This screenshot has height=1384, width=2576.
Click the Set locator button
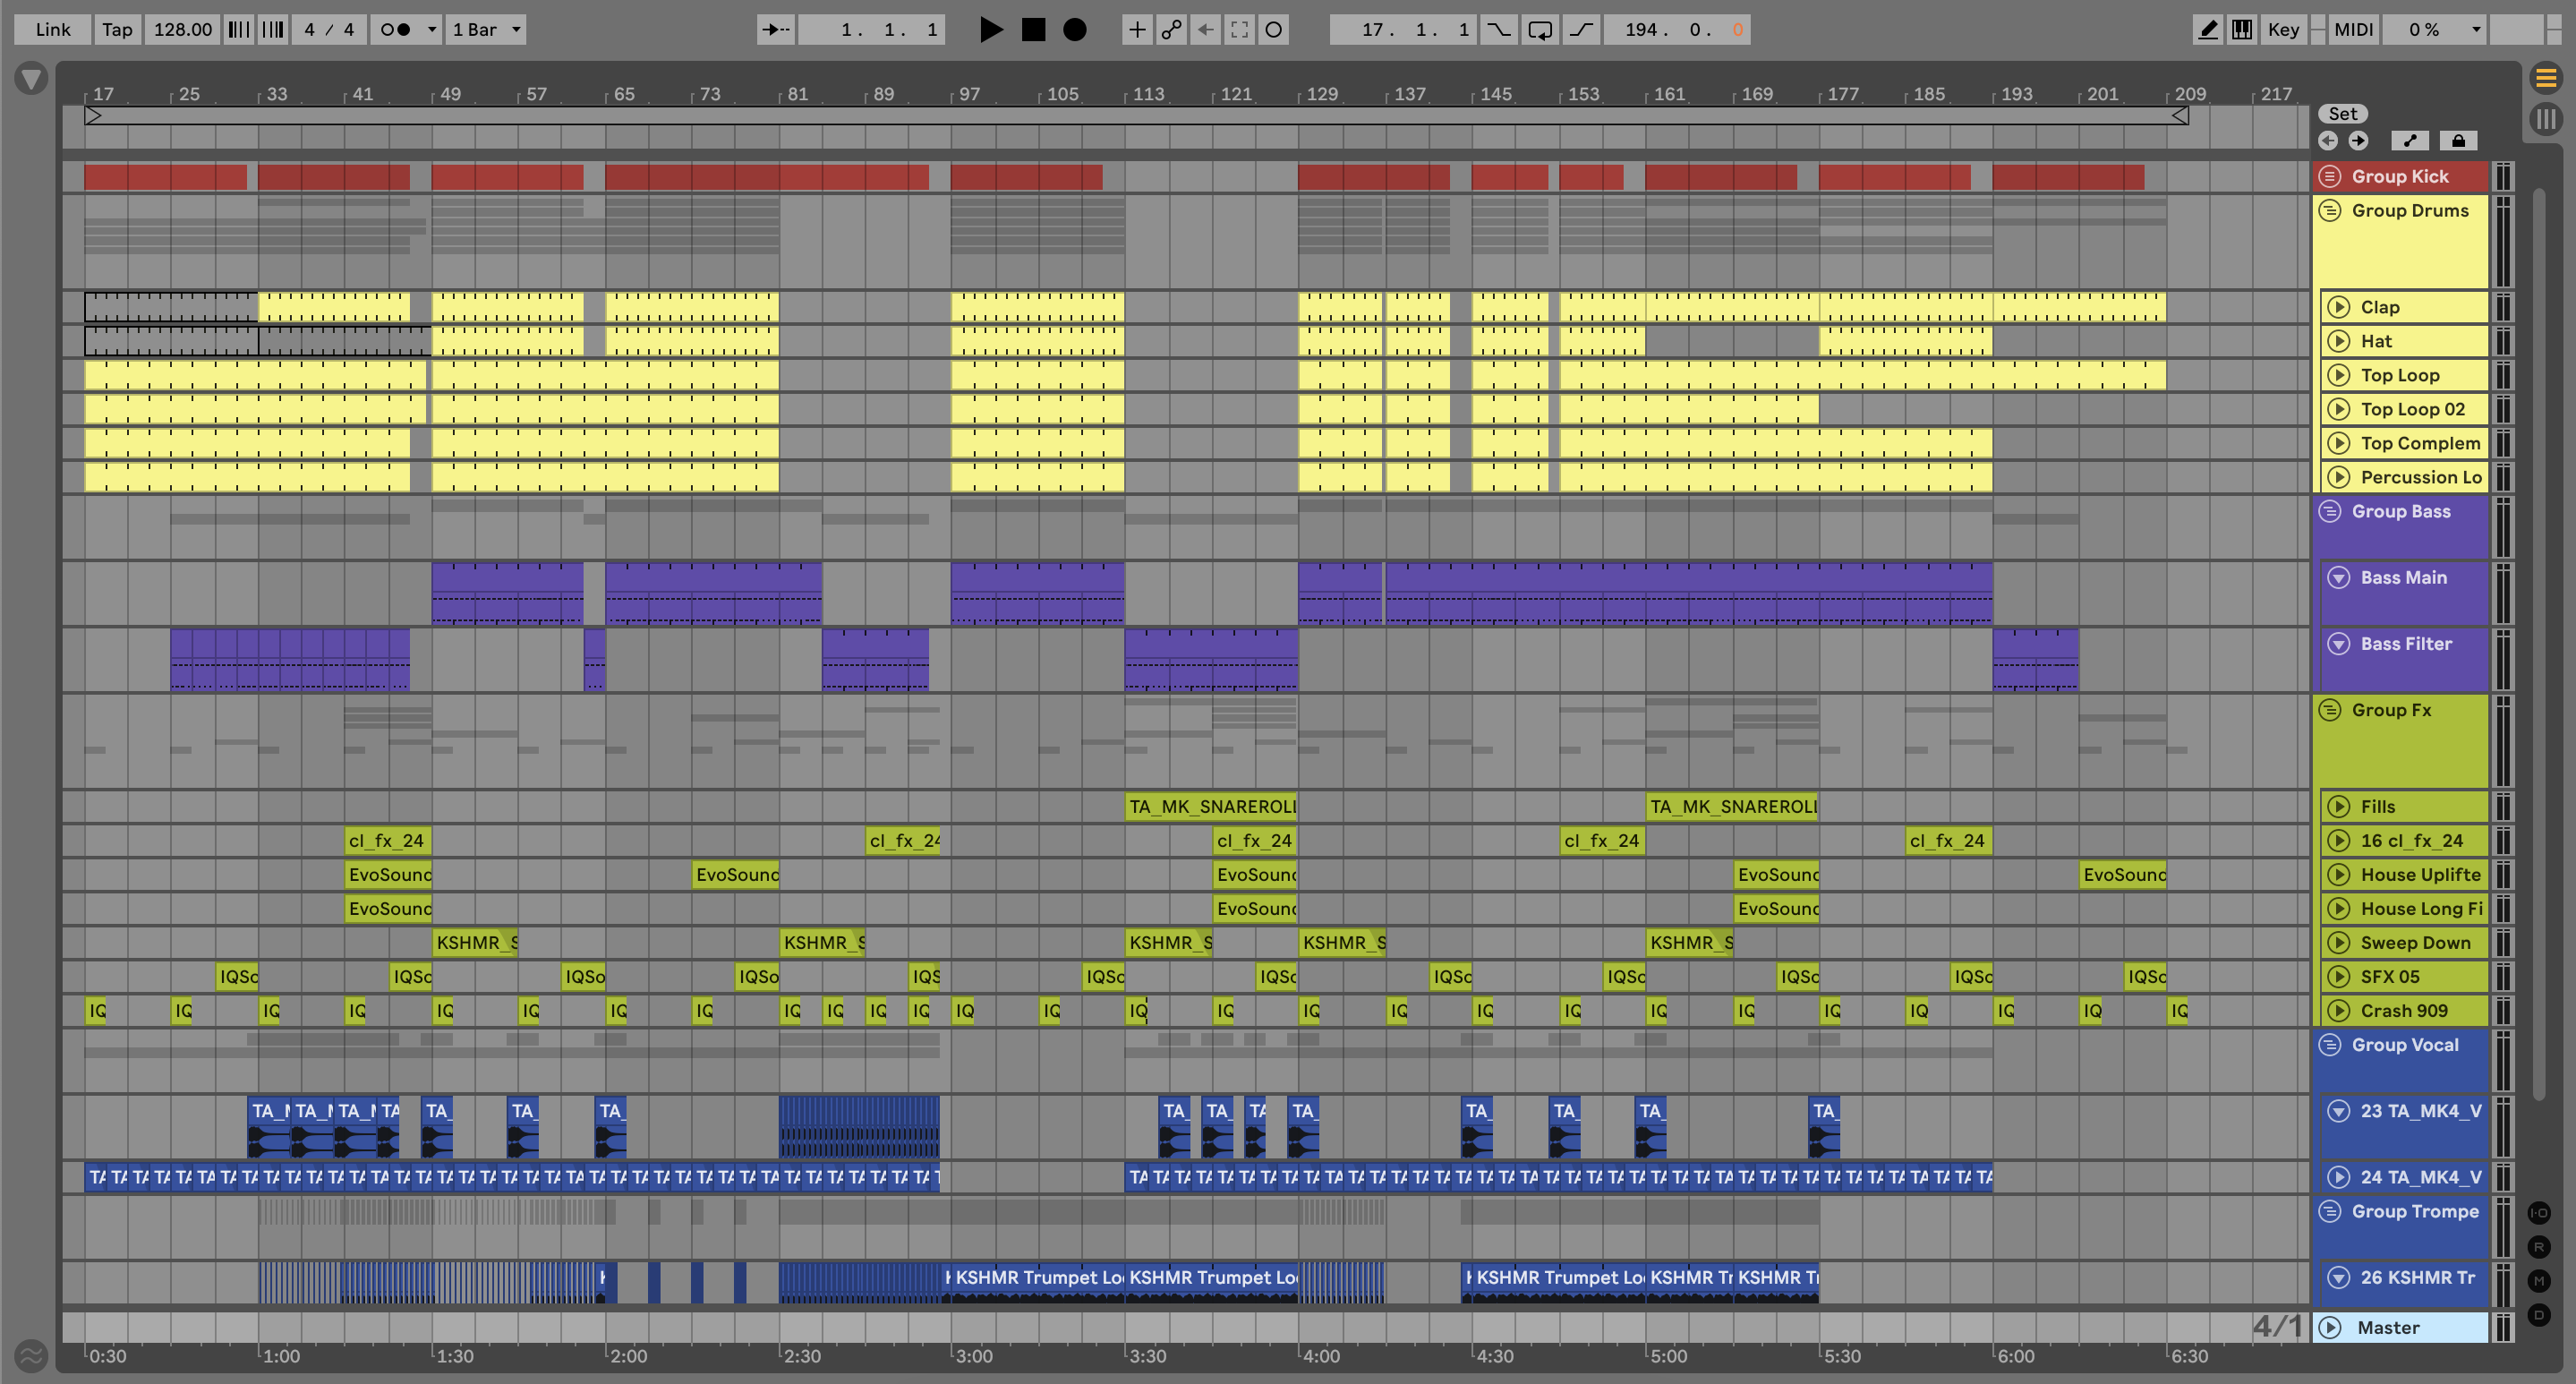pyautogui.click(x=2343, y=114)
